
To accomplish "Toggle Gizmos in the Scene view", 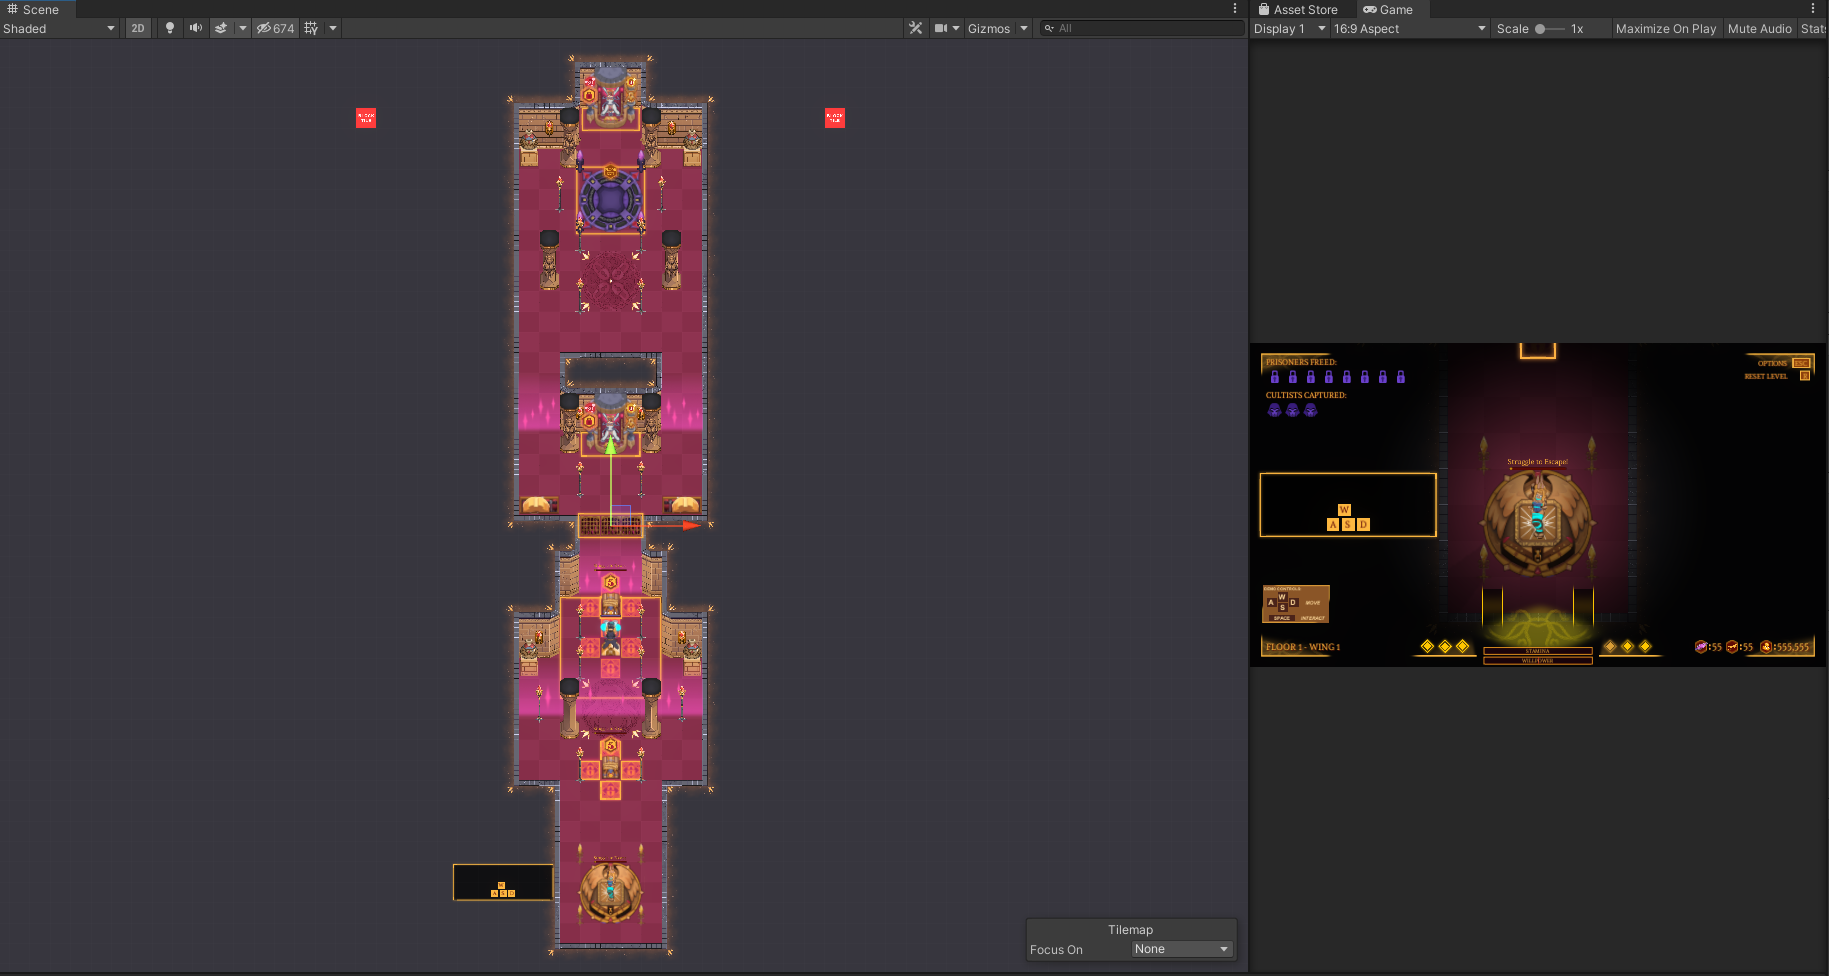I will [989, 28].
